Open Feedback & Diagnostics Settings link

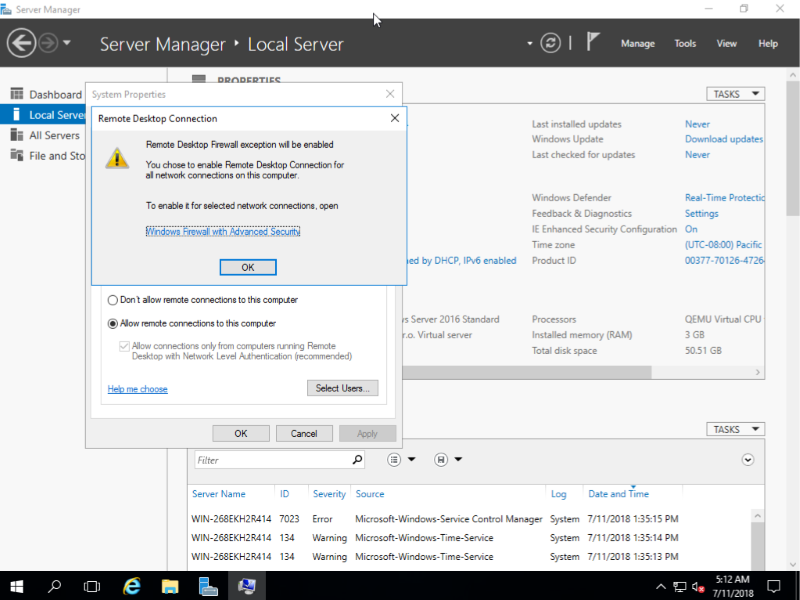pos(701,213)
